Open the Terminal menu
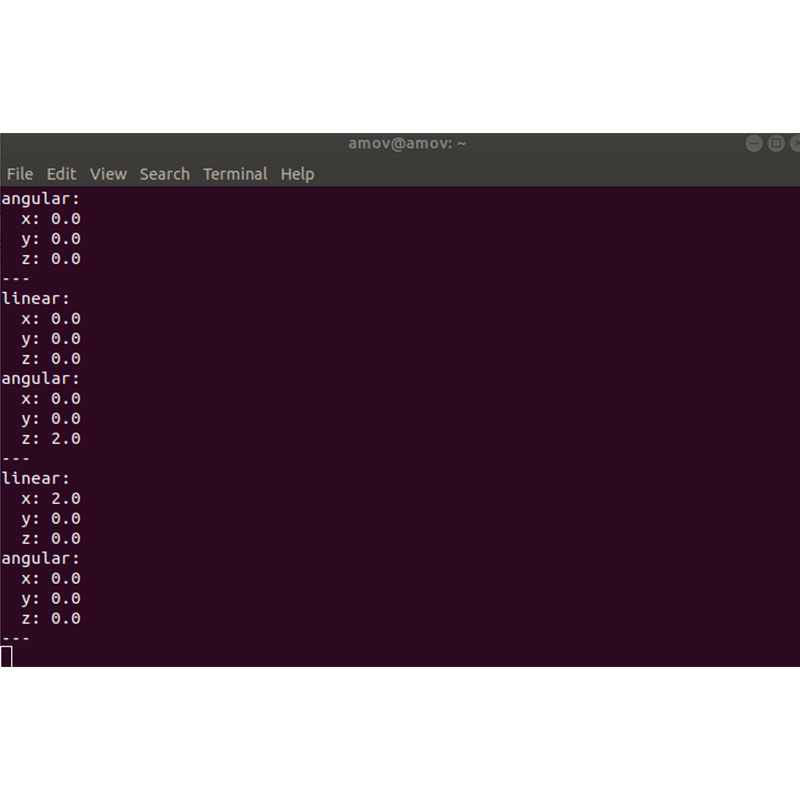Image resolution: width=800 pixels, height=800 pixels. click(x=235, y=174)
